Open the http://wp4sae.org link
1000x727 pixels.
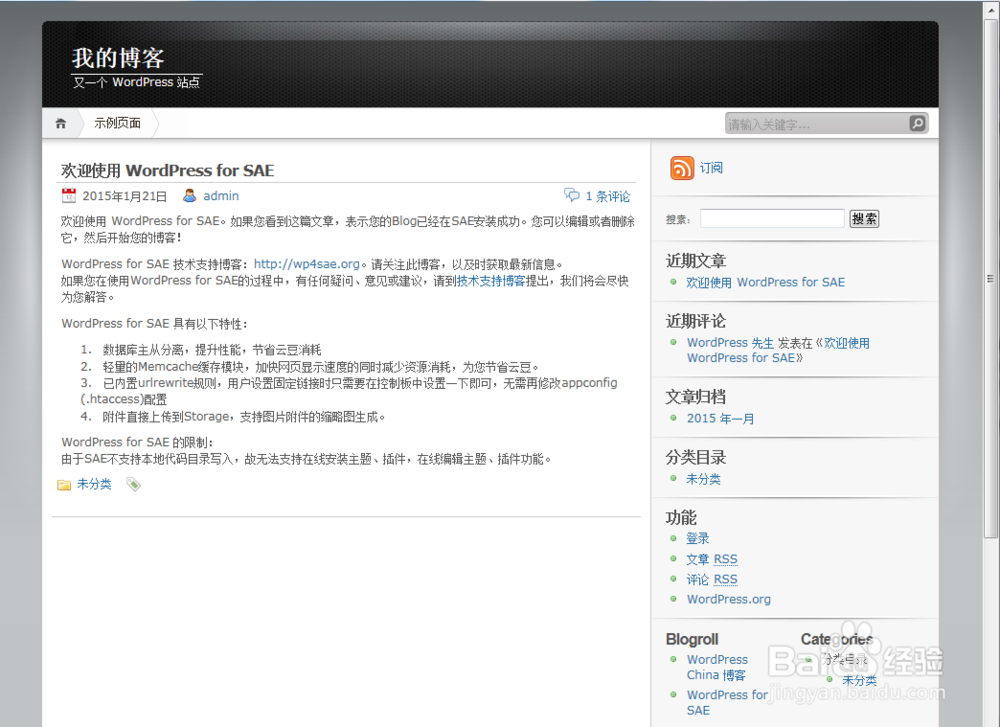pos(307,264)
